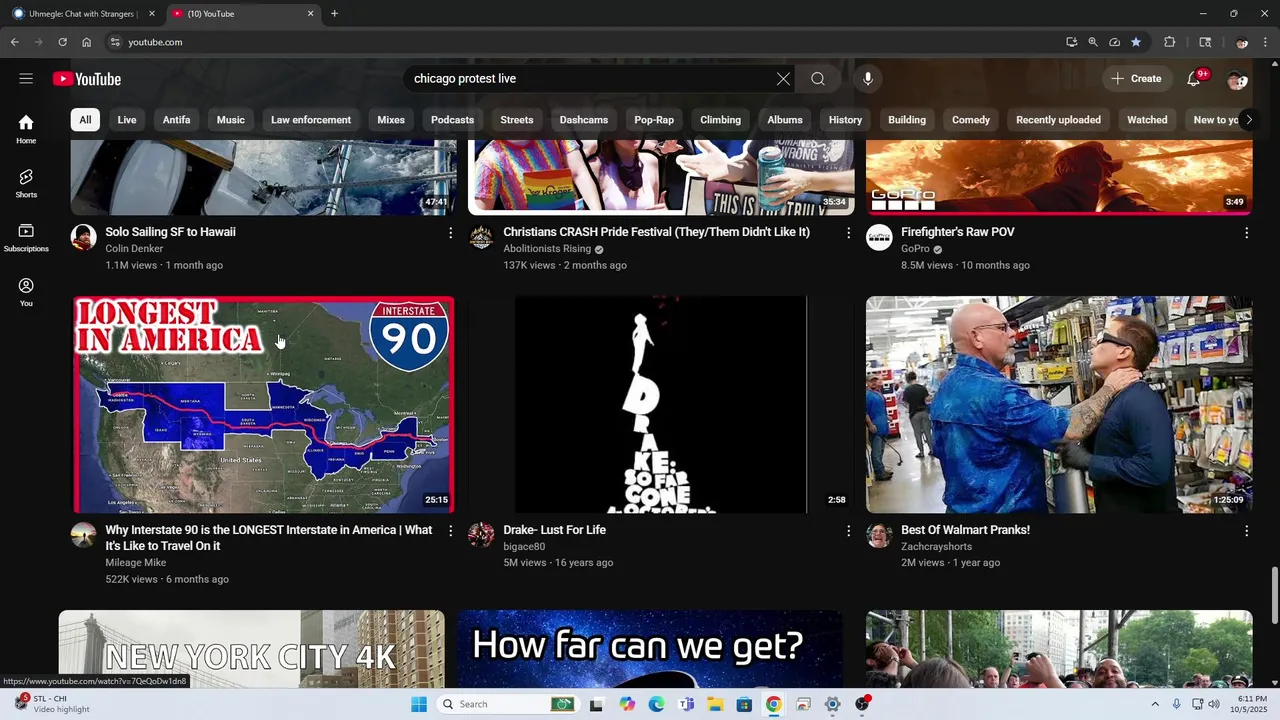Open the Why Interstate 90 video title
This screenshot has height=720, width=1280.
pos(269,538)
